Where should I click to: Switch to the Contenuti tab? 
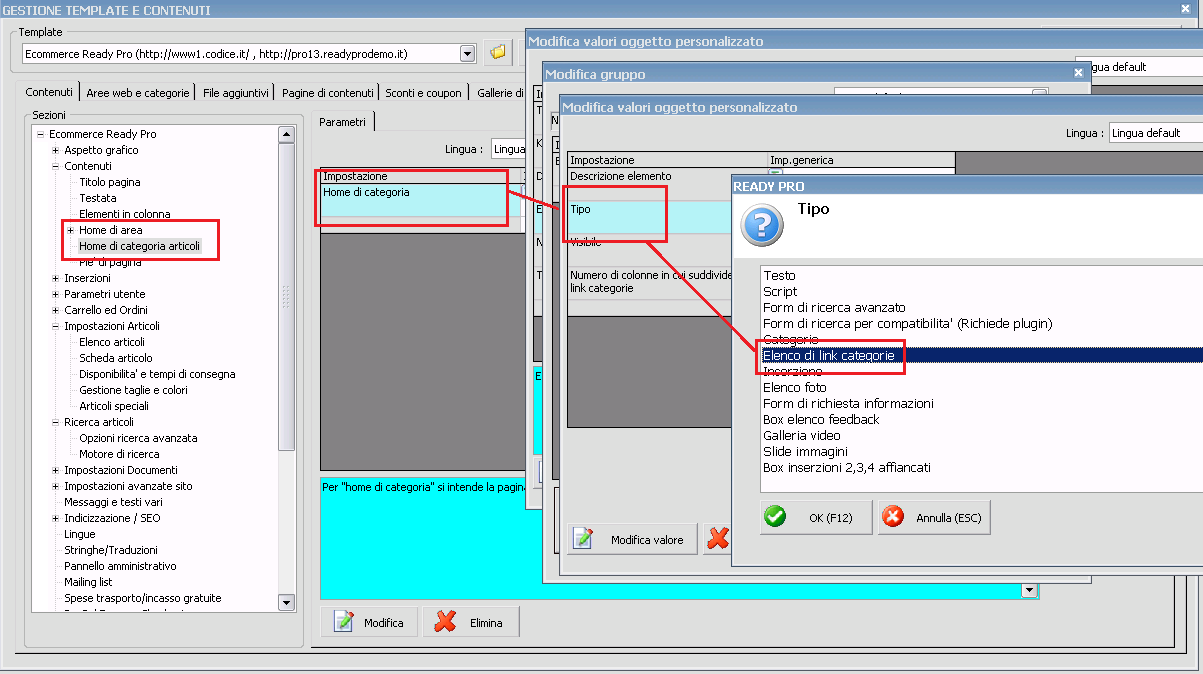pos(49,92)
